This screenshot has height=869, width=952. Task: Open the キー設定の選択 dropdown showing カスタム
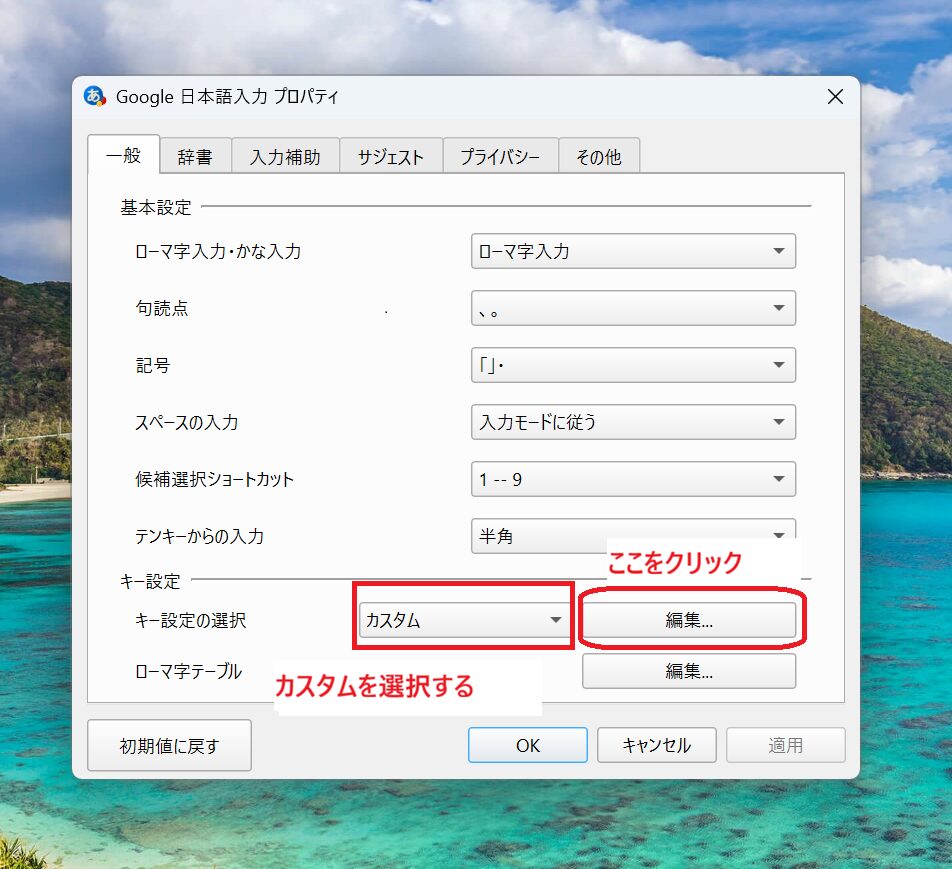pos(464,620)
